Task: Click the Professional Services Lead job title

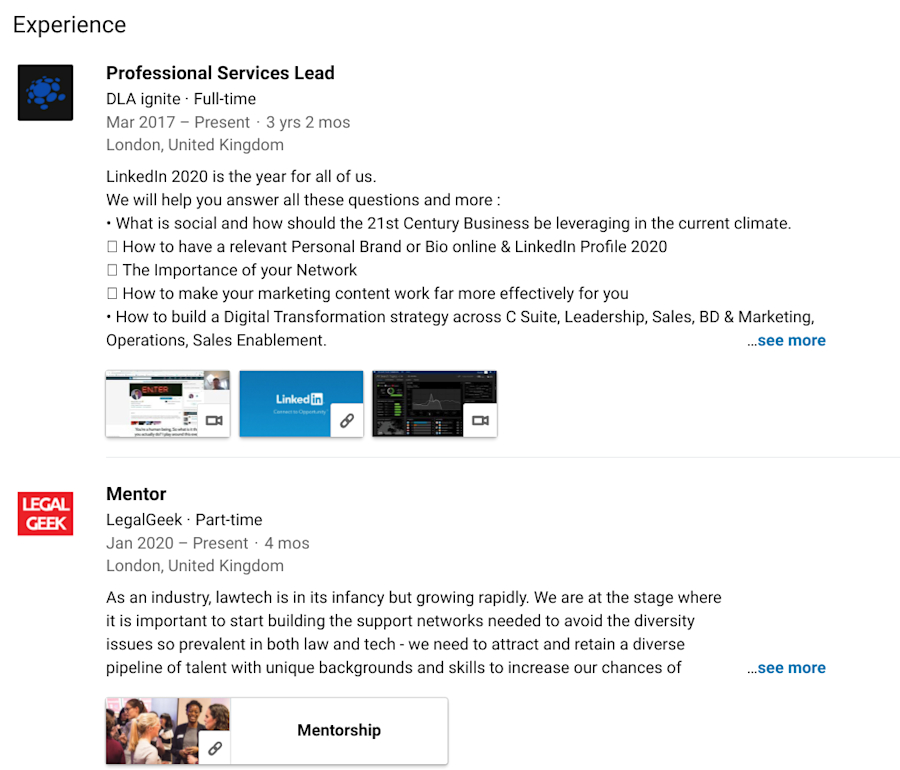Action: [220, 73]
